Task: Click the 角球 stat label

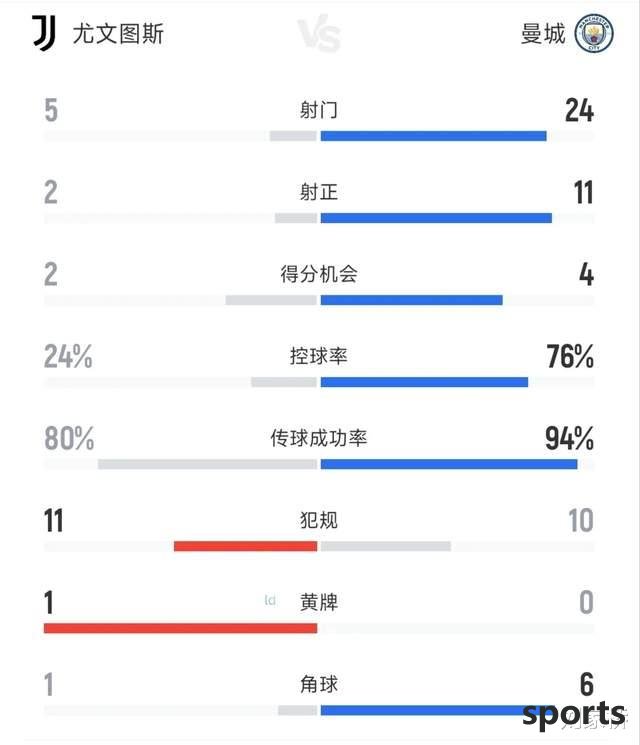Action: tap(318, 685)
